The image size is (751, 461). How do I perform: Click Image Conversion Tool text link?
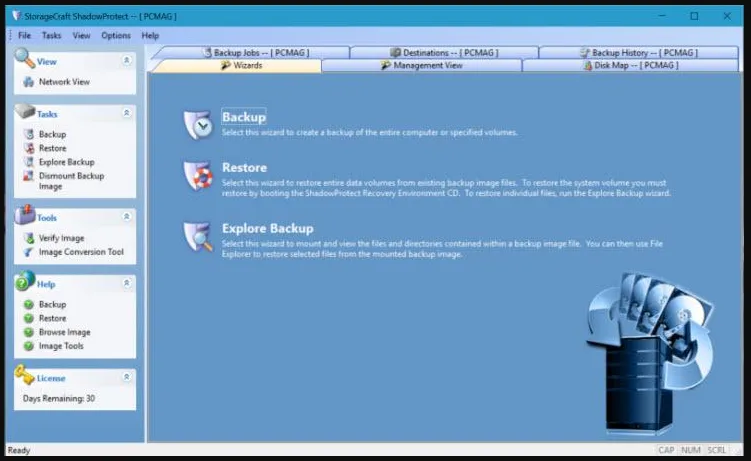(81, 252)
